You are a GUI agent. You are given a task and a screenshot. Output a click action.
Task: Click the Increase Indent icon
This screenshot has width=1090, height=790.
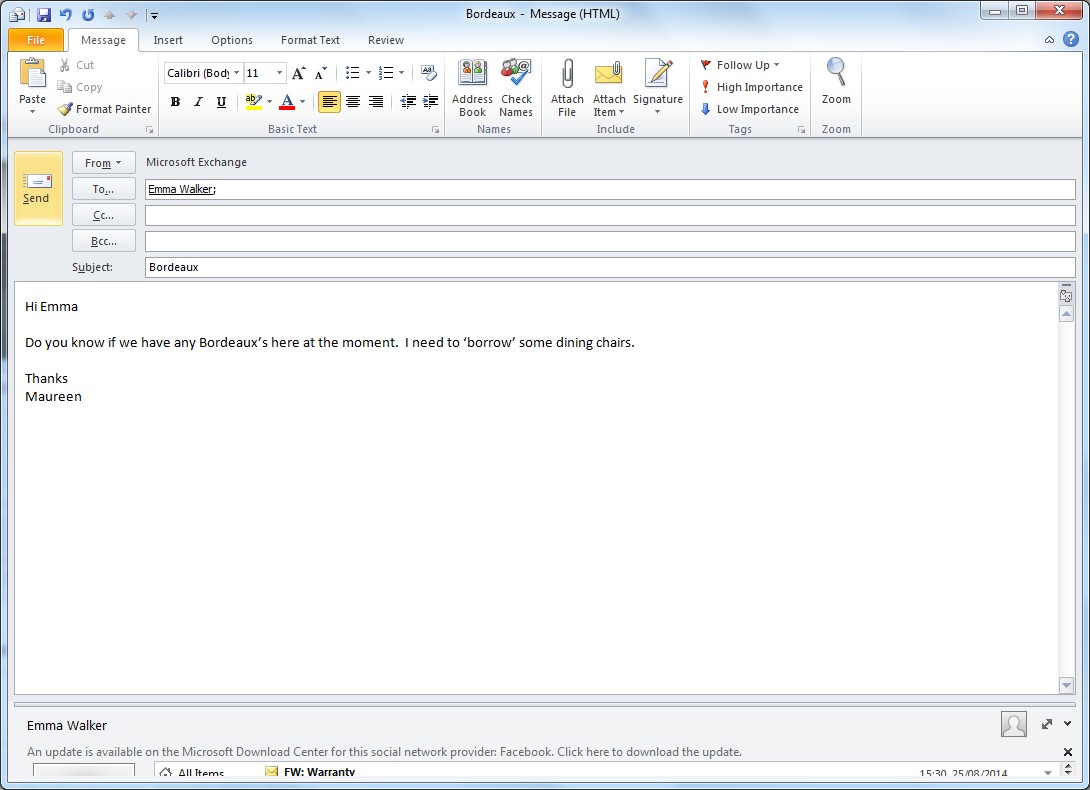tap(430, 102)
